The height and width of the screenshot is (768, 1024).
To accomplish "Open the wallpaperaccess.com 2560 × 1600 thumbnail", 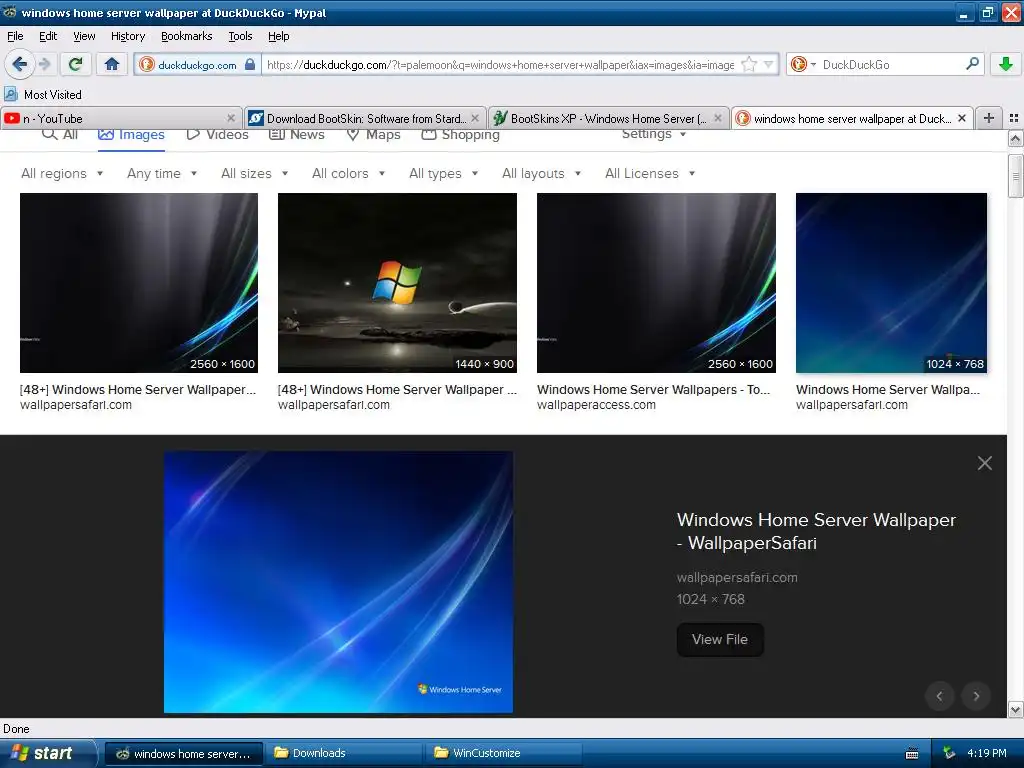I will click(656, 283).
